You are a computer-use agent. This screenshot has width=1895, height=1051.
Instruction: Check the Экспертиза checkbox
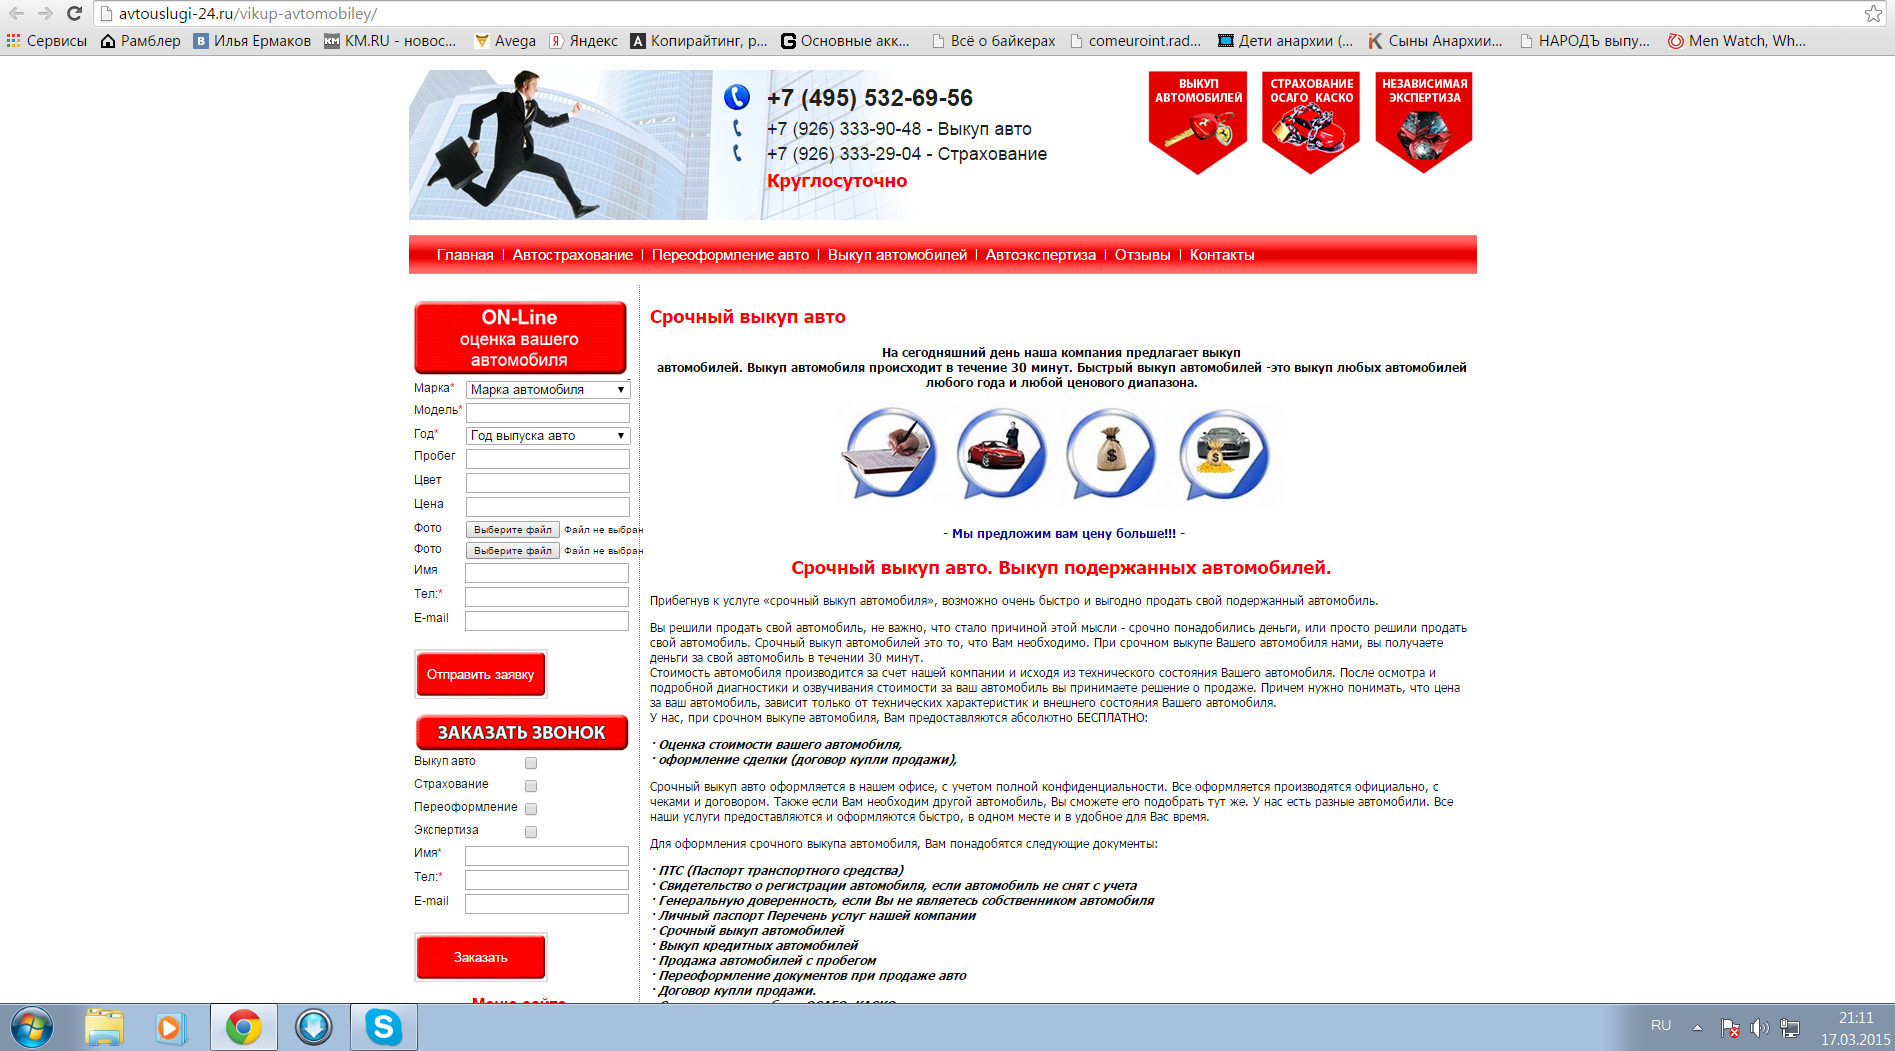[x=531, y=832]
